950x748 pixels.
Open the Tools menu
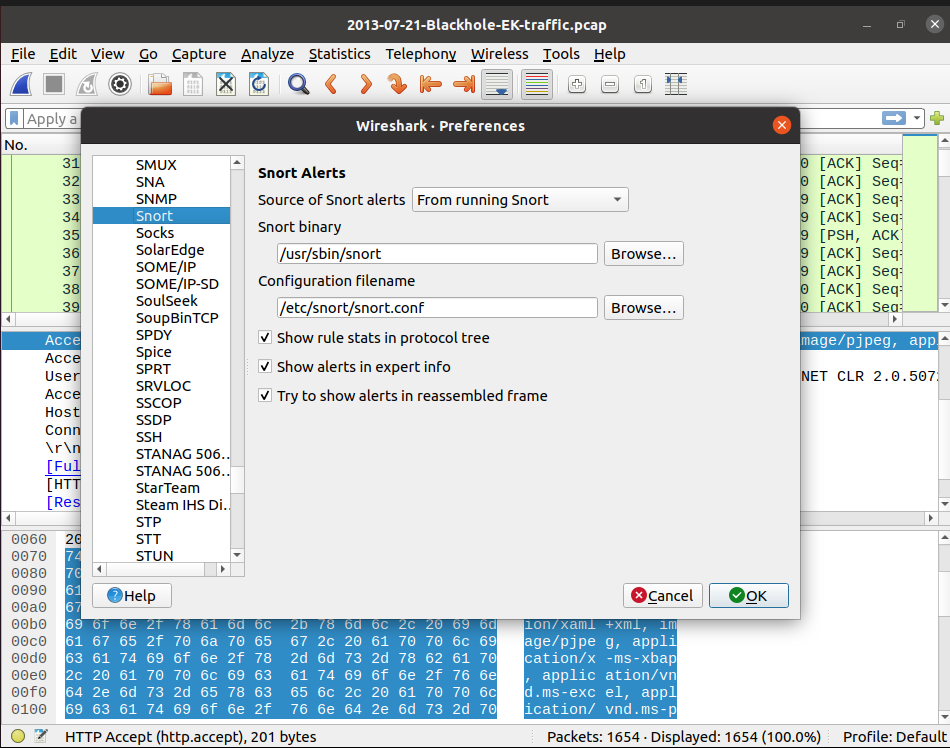coord(561,54)
